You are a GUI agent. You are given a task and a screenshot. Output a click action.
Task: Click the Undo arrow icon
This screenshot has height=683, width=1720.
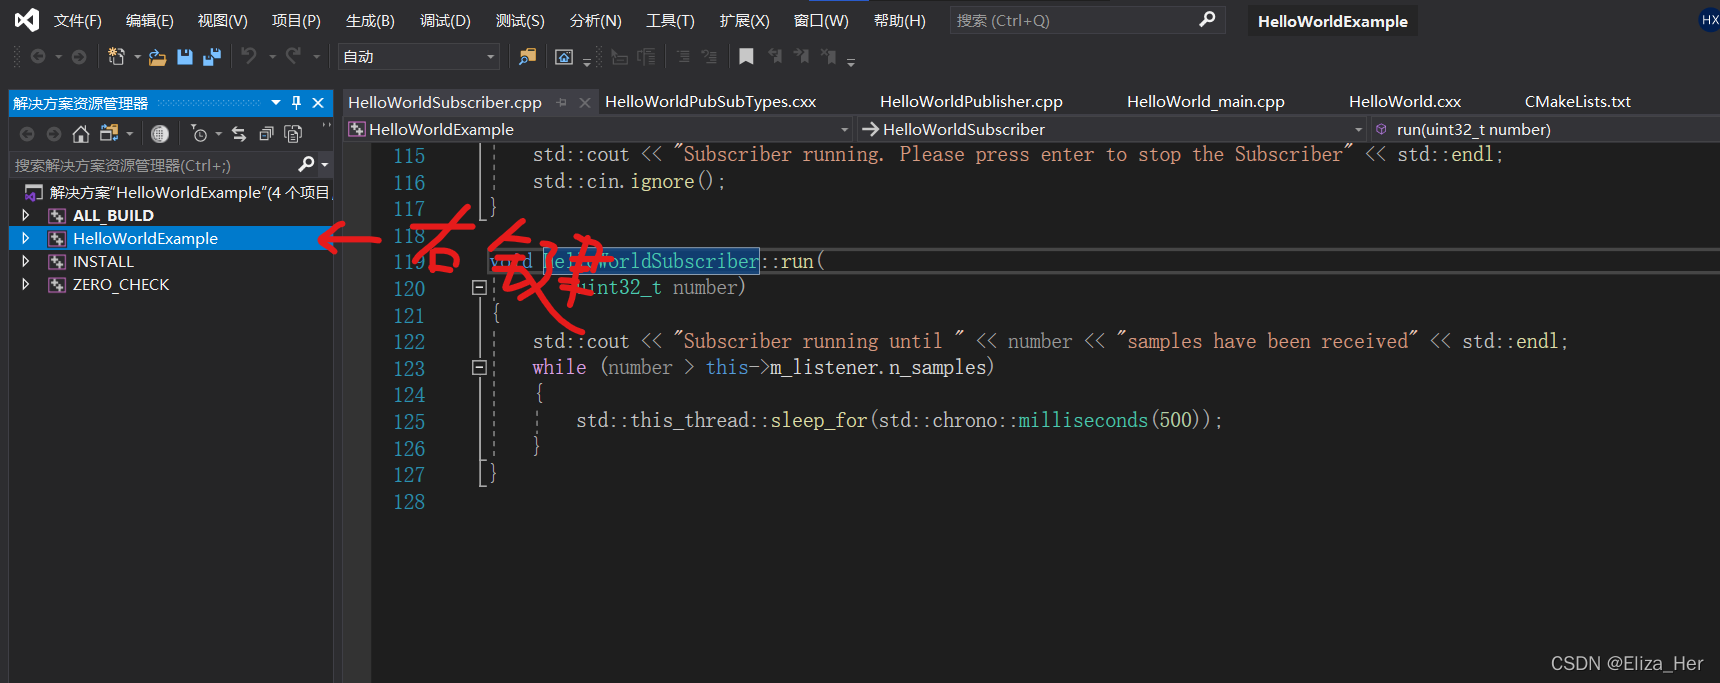248,56
